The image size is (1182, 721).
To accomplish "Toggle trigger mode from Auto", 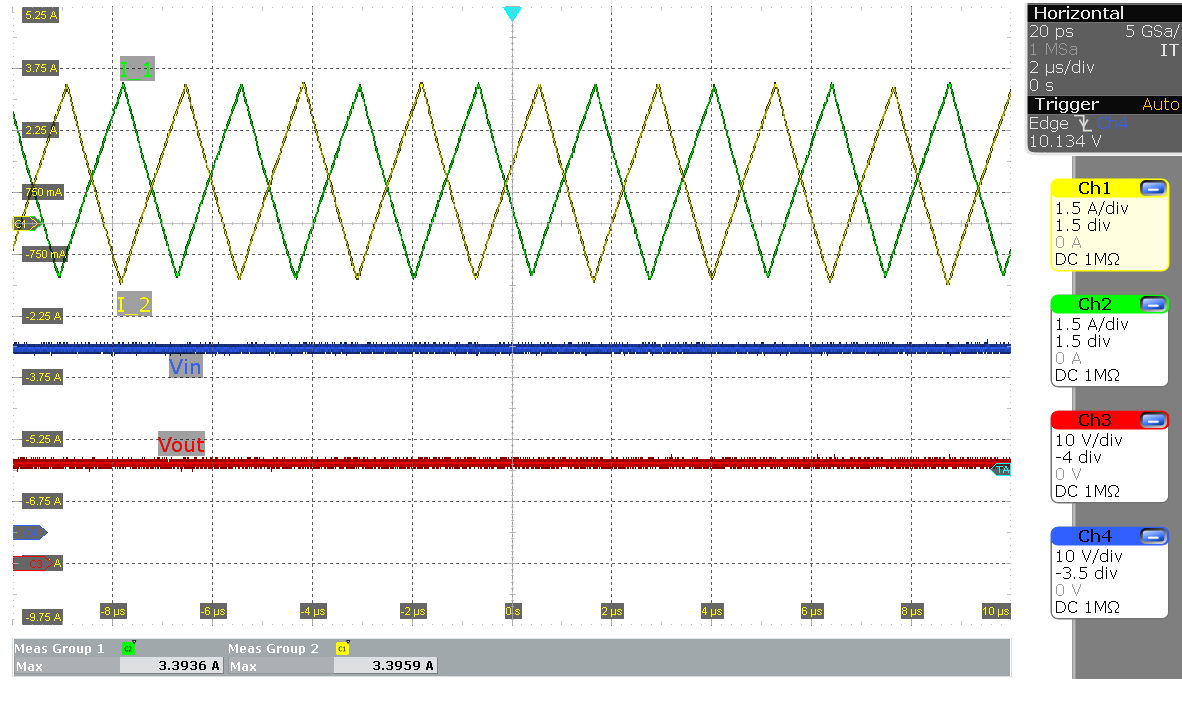I will [x=1161, y=103].
